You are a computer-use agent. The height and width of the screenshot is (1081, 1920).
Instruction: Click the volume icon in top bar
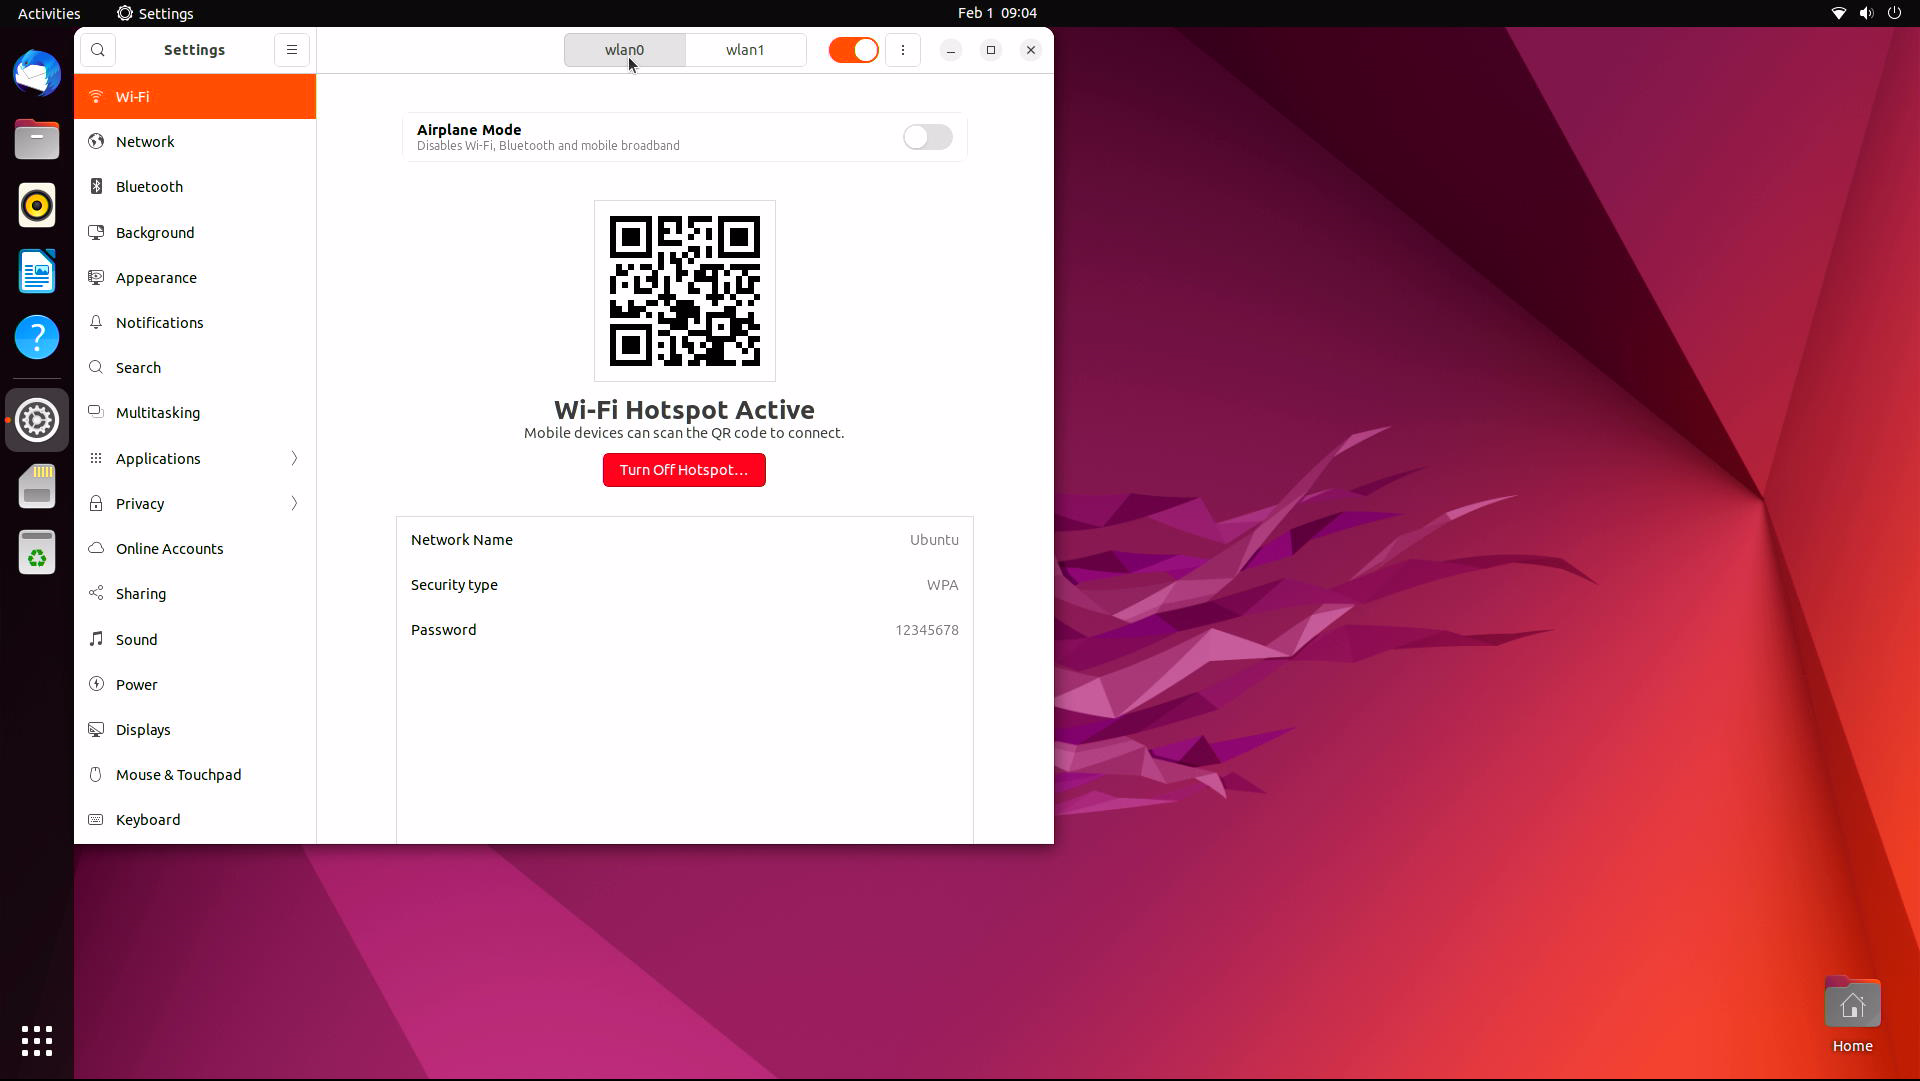pos(1866,13)
